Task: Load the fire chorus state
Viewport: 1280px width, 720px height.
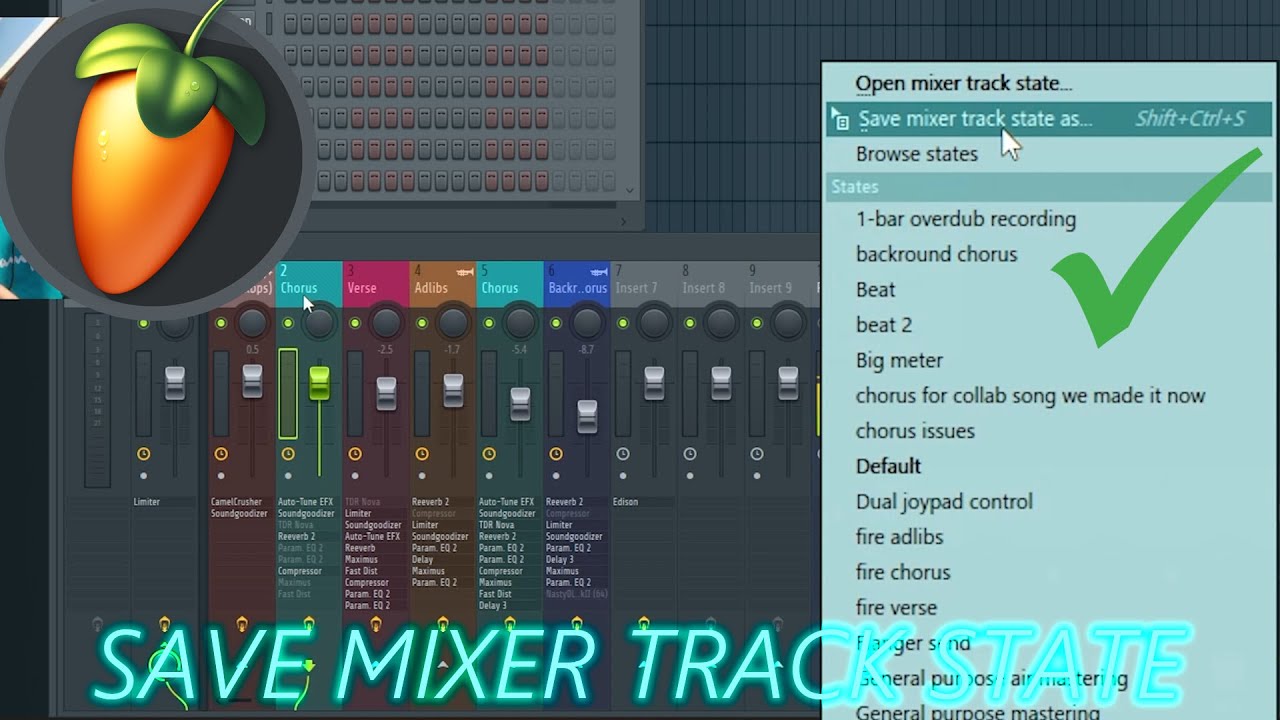Action: [x=903, y=572]
